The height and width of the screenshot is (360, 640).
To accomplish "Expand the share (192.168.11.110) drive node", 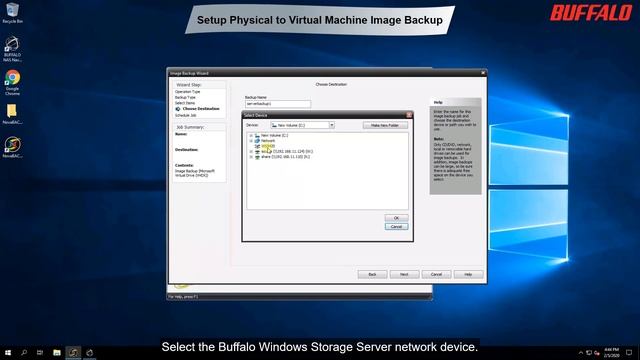I will click(x=251, y=157).
